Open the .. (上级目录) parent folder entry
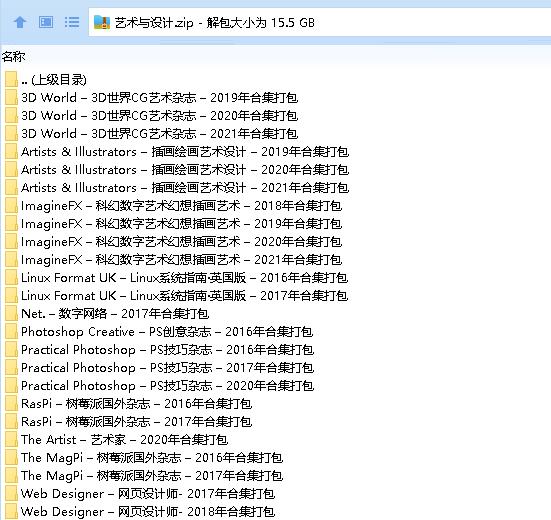 (x=54, y=80)
